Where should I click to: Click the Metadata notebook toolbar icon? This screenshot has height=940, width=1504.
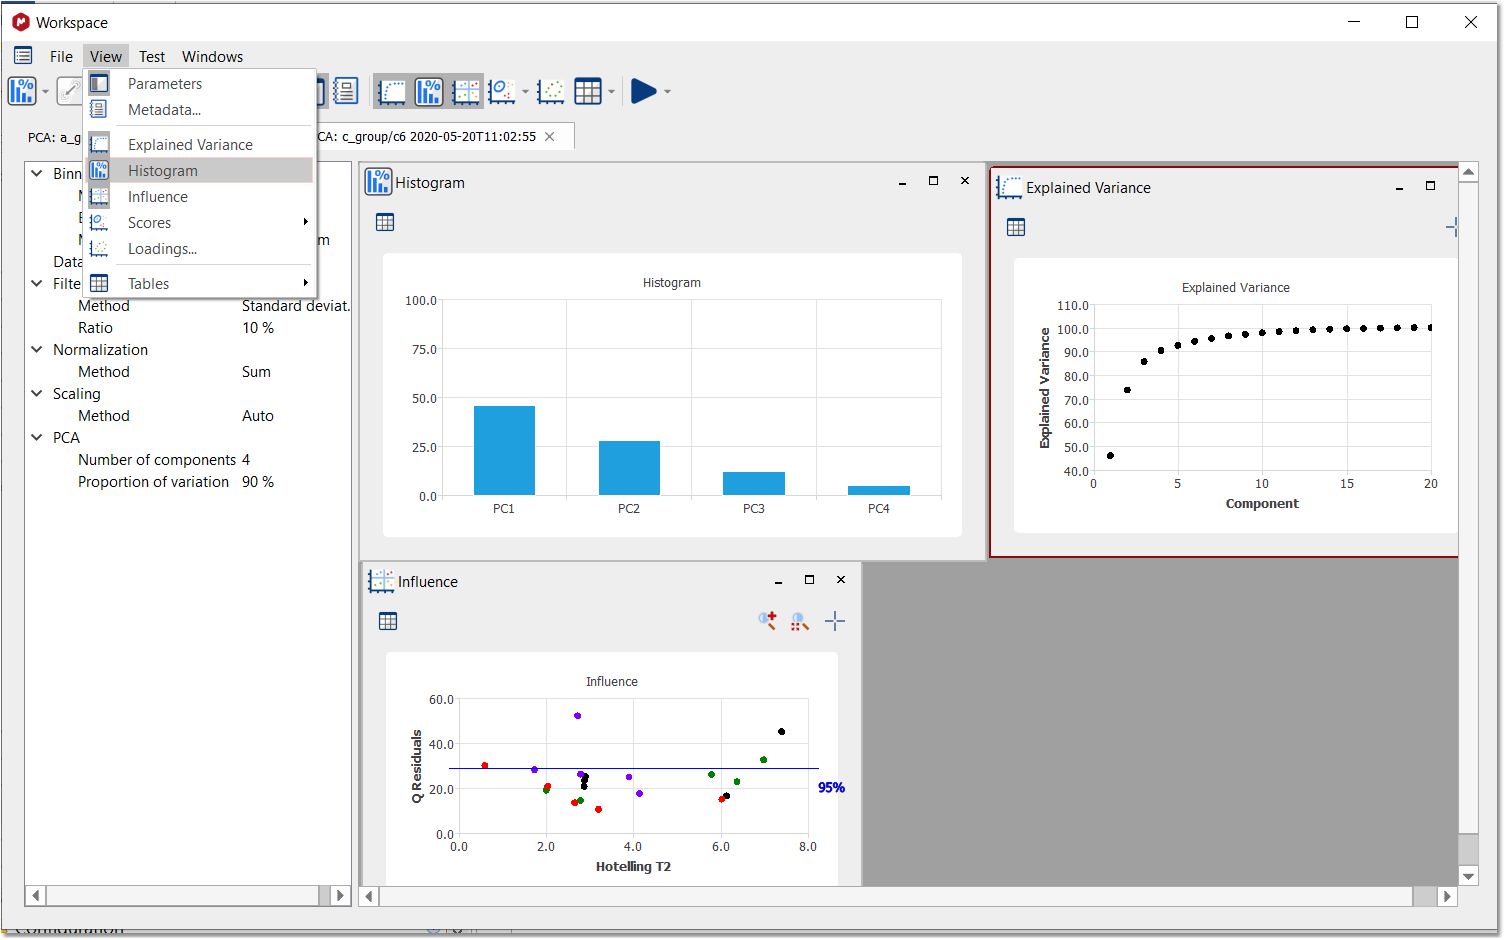(x=345, y=91)
